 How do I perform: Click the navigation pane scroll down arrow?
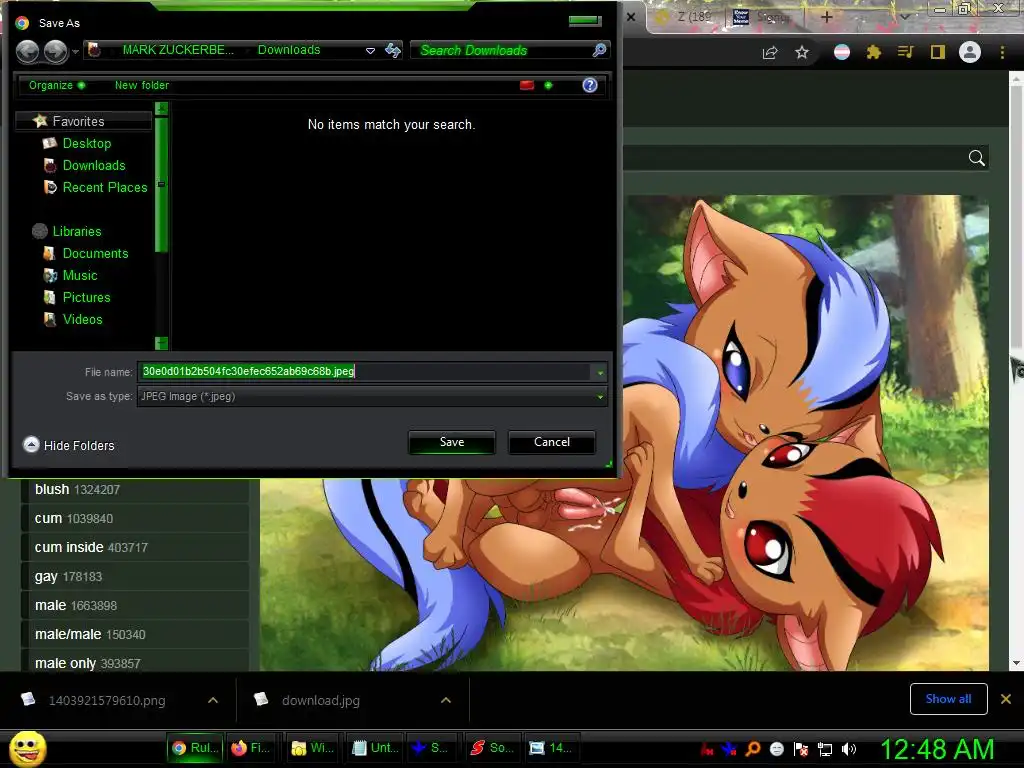coord(161,343)
